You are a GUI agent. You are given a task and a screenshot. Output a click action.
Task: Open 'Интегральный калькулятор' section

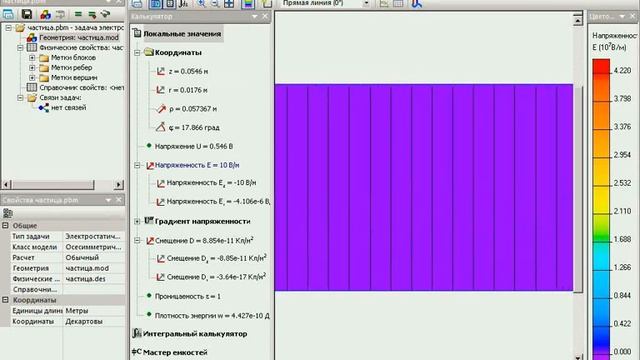pos(195,334)
